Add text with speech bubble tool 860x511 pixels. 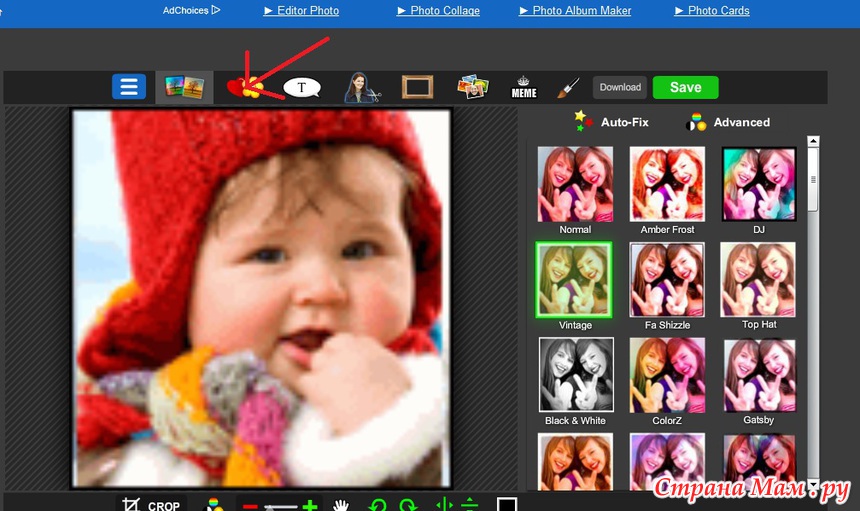302,88
